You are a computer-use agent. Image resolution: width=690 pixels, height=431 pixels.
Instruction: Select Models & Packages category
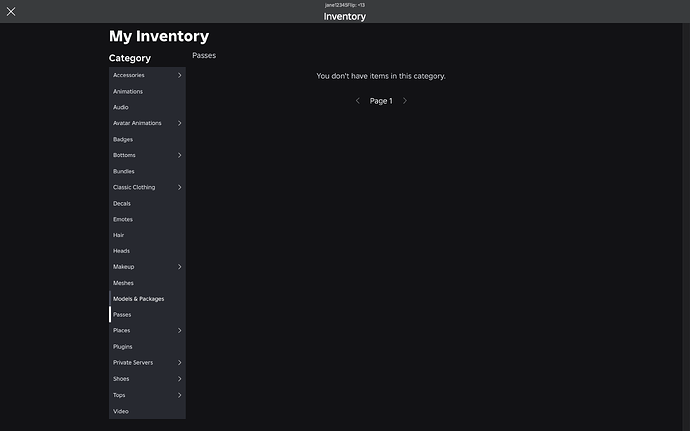(x=147, y=299)
